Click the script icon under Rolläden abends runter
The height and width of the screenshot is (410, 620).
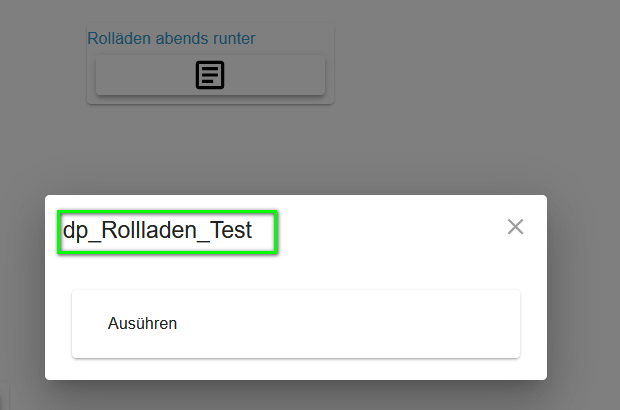210,75
